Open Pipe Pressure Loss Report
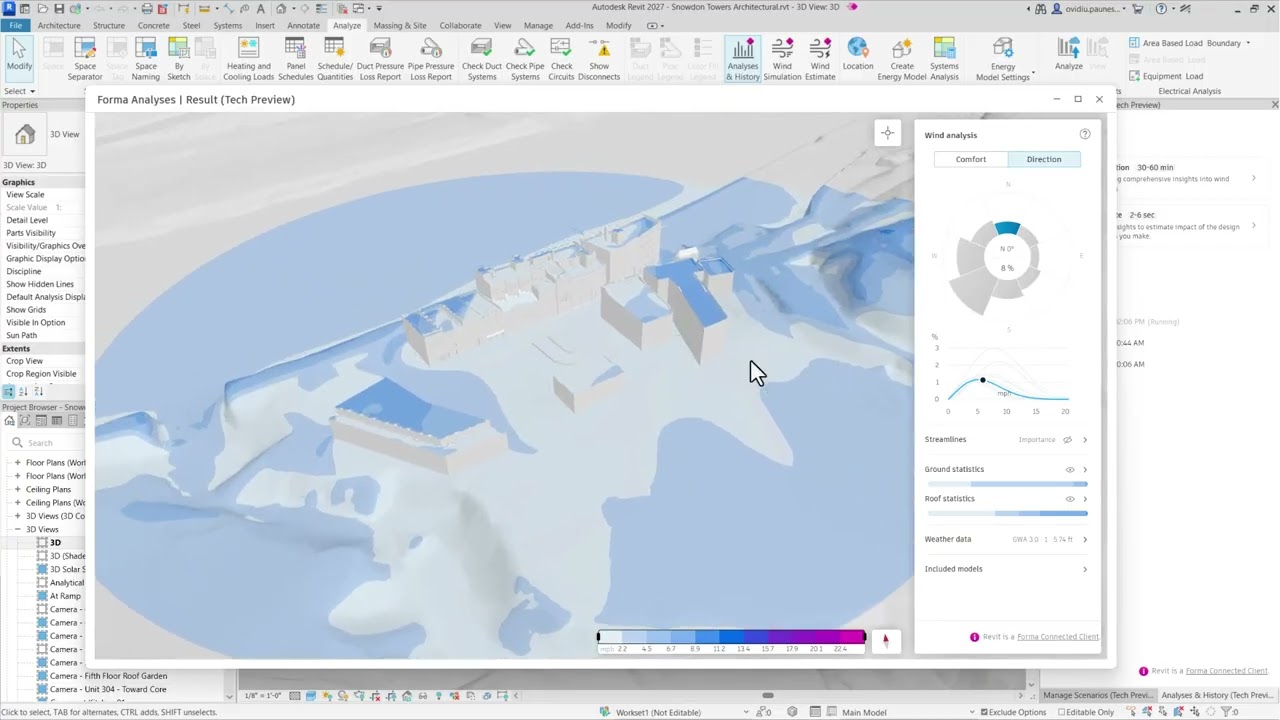1280x720 pixels. [431, 58]
